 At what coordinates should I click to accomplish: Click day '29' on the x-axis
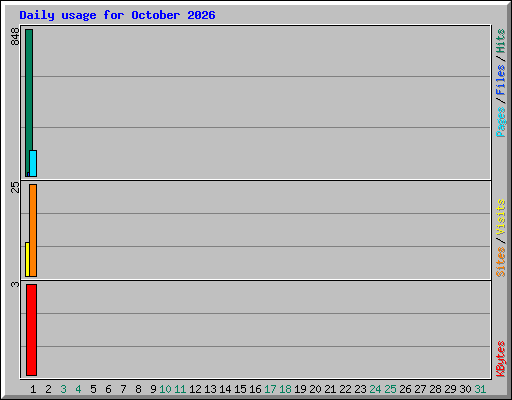tap(450, 389)
